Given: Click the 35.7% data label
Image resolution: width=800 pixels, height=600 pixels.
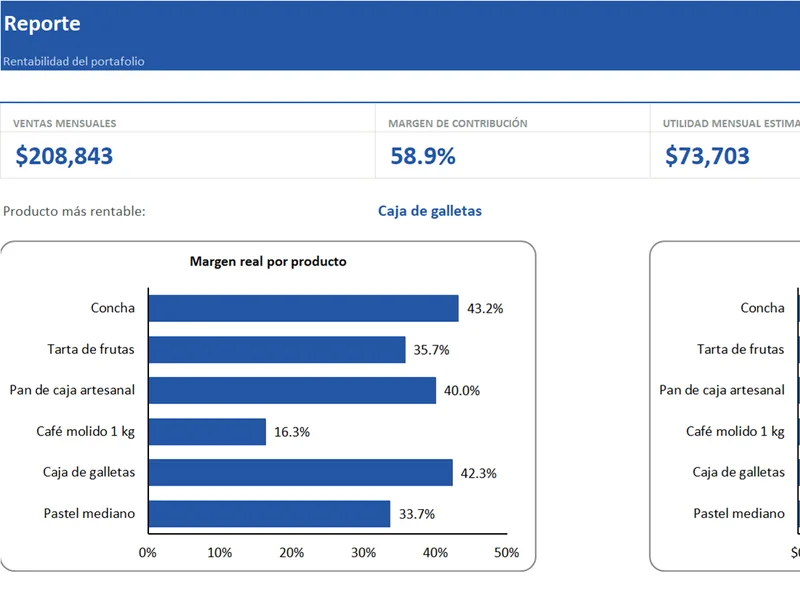Looking at the screenshot, I should pos(431,350).
